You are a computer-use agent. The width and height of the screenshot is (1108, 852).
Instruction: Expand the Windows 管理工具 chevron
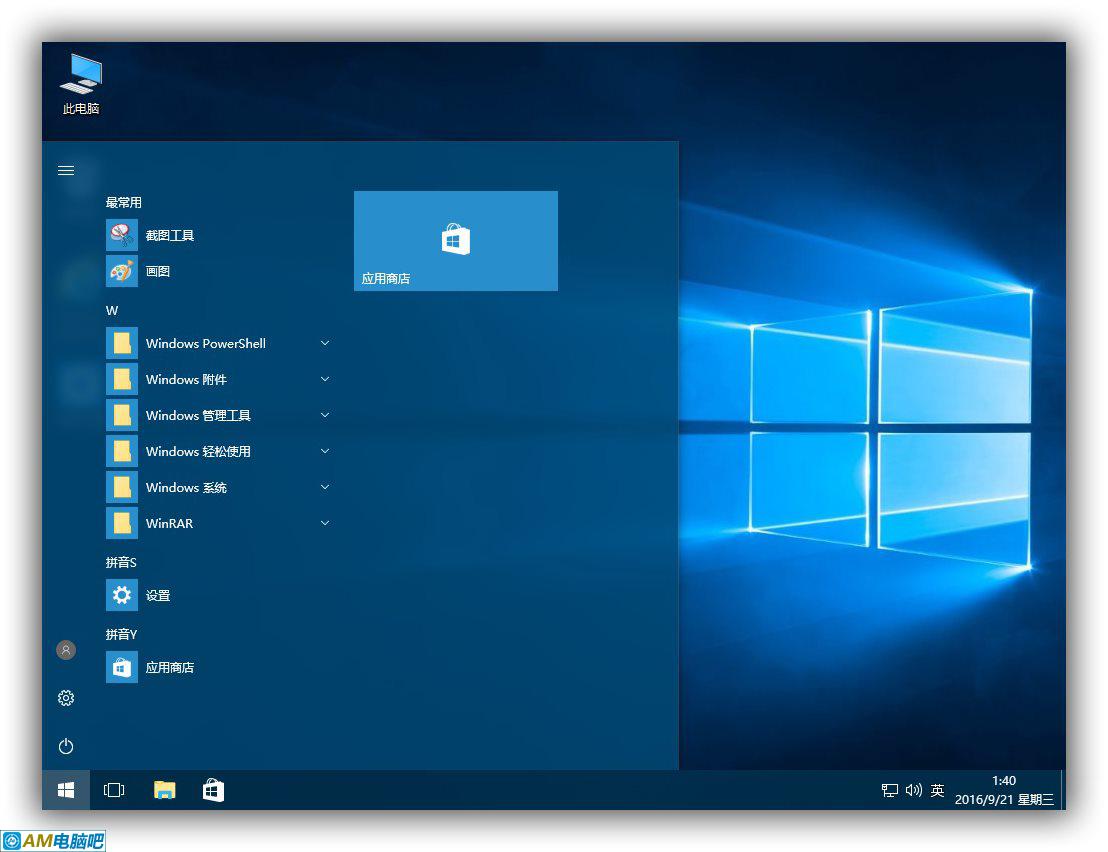325,415
